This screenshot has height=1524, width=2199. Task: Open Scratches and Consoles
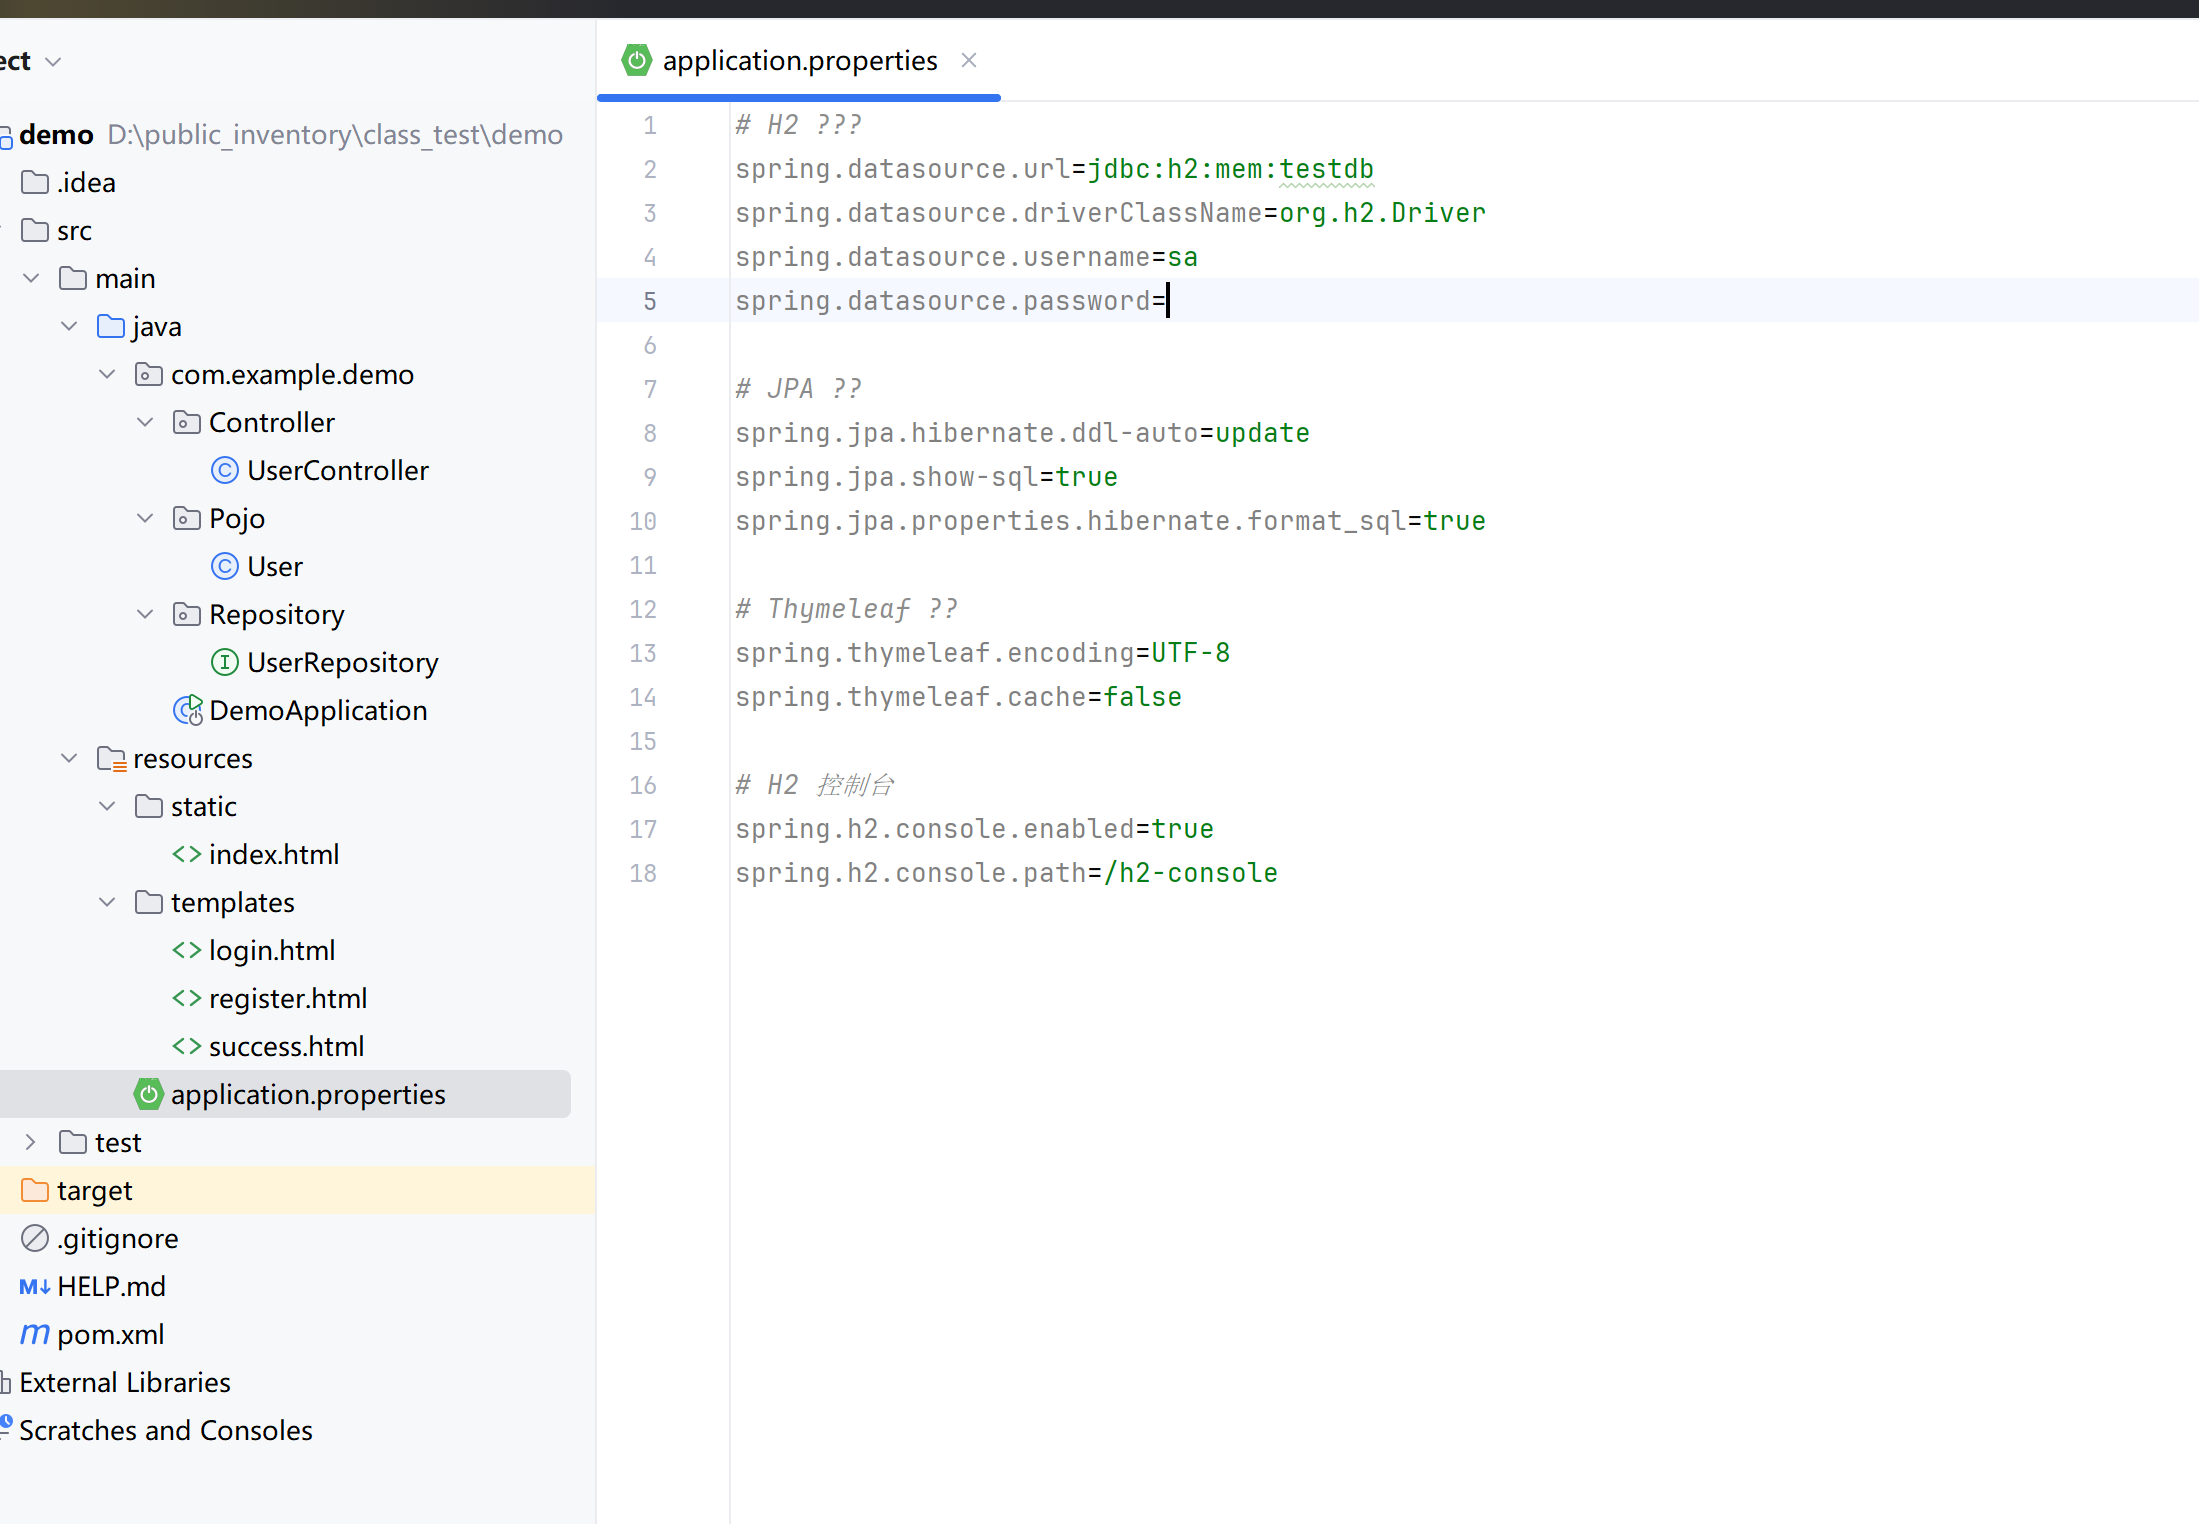pos(166,1430)
